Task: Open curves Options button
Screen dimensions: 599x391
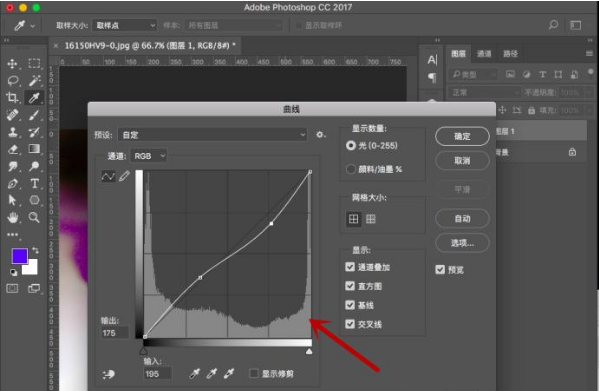Action: pos(462,243)
